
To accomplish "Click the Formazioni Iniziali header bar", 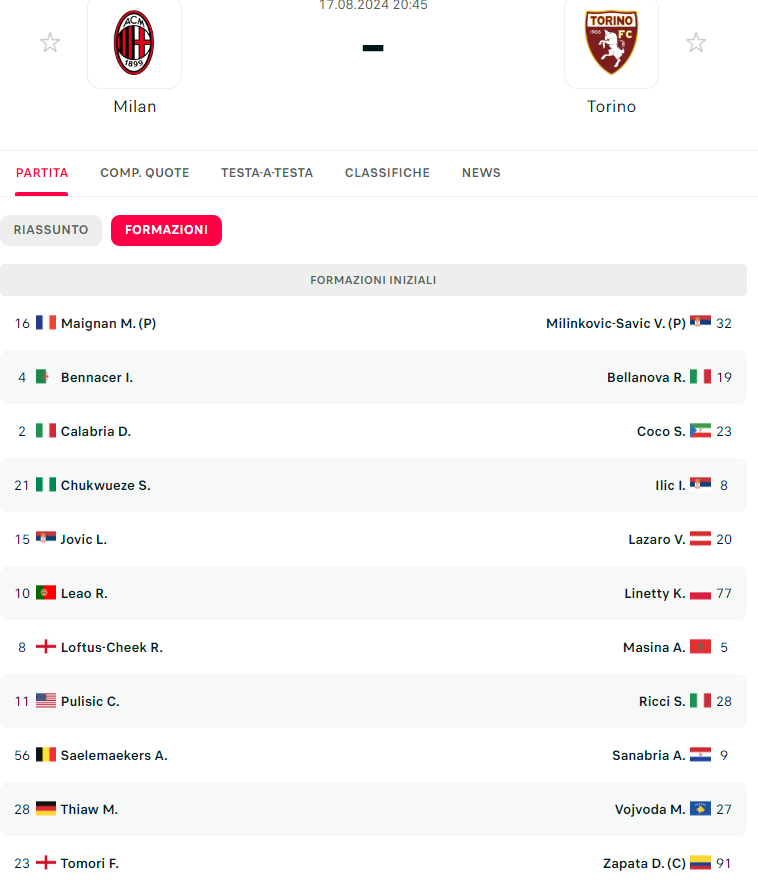I will (x=373, y=280).
